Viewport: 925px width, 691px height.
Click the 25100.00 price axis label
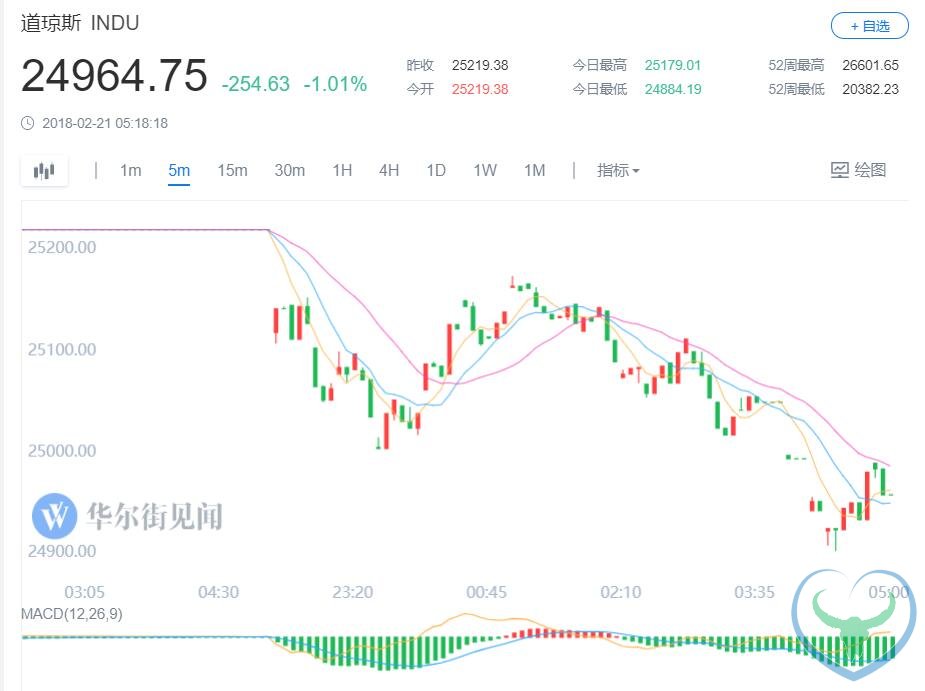62,349
